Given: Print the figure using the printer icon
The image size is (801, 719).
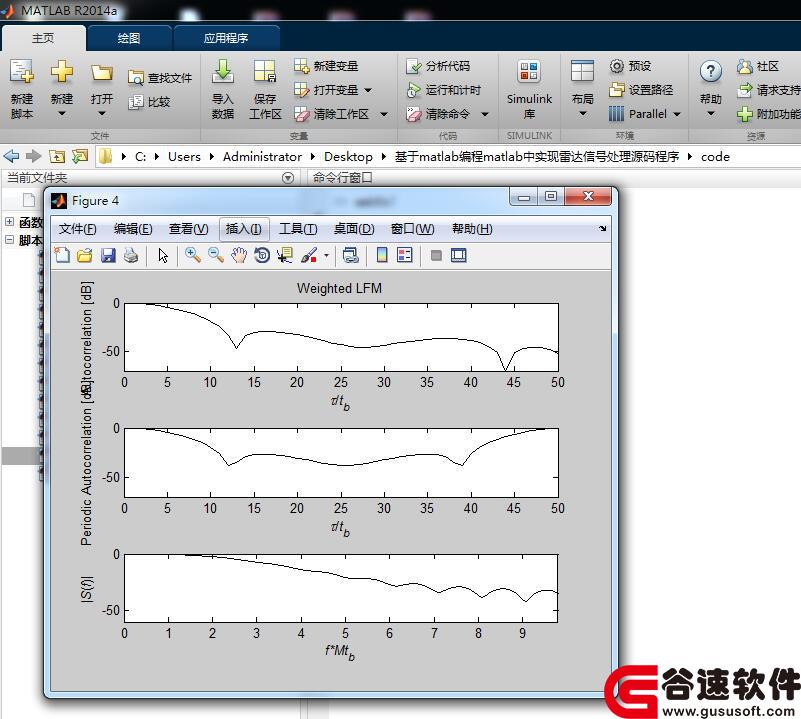Looking at the screenshot, I should tap(131, 255).
